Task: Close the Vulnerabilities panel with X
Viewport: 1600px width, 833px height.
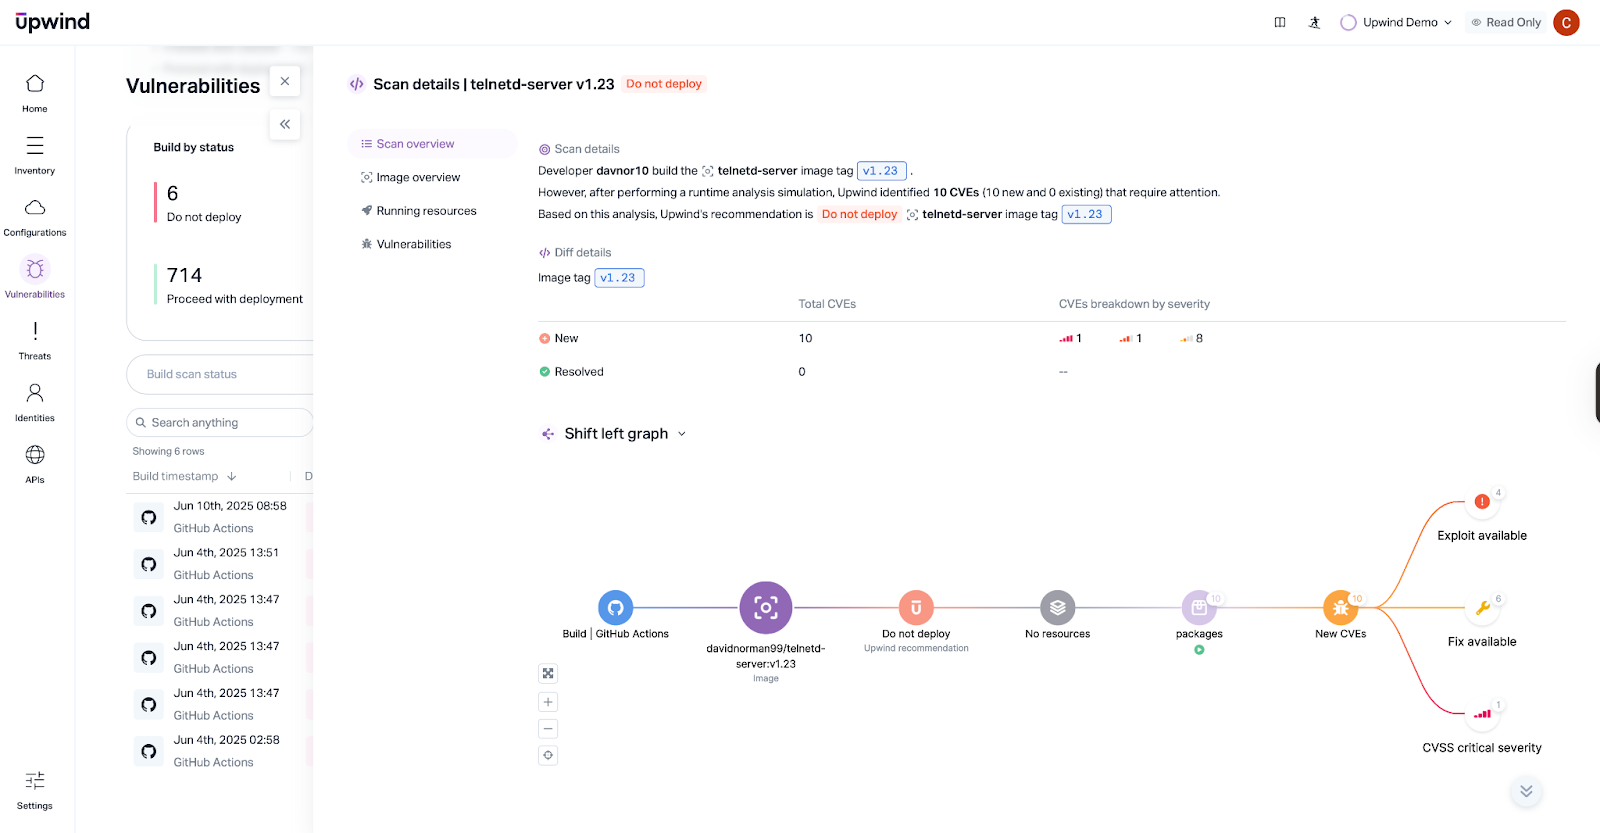Action: tap(285, 81)
